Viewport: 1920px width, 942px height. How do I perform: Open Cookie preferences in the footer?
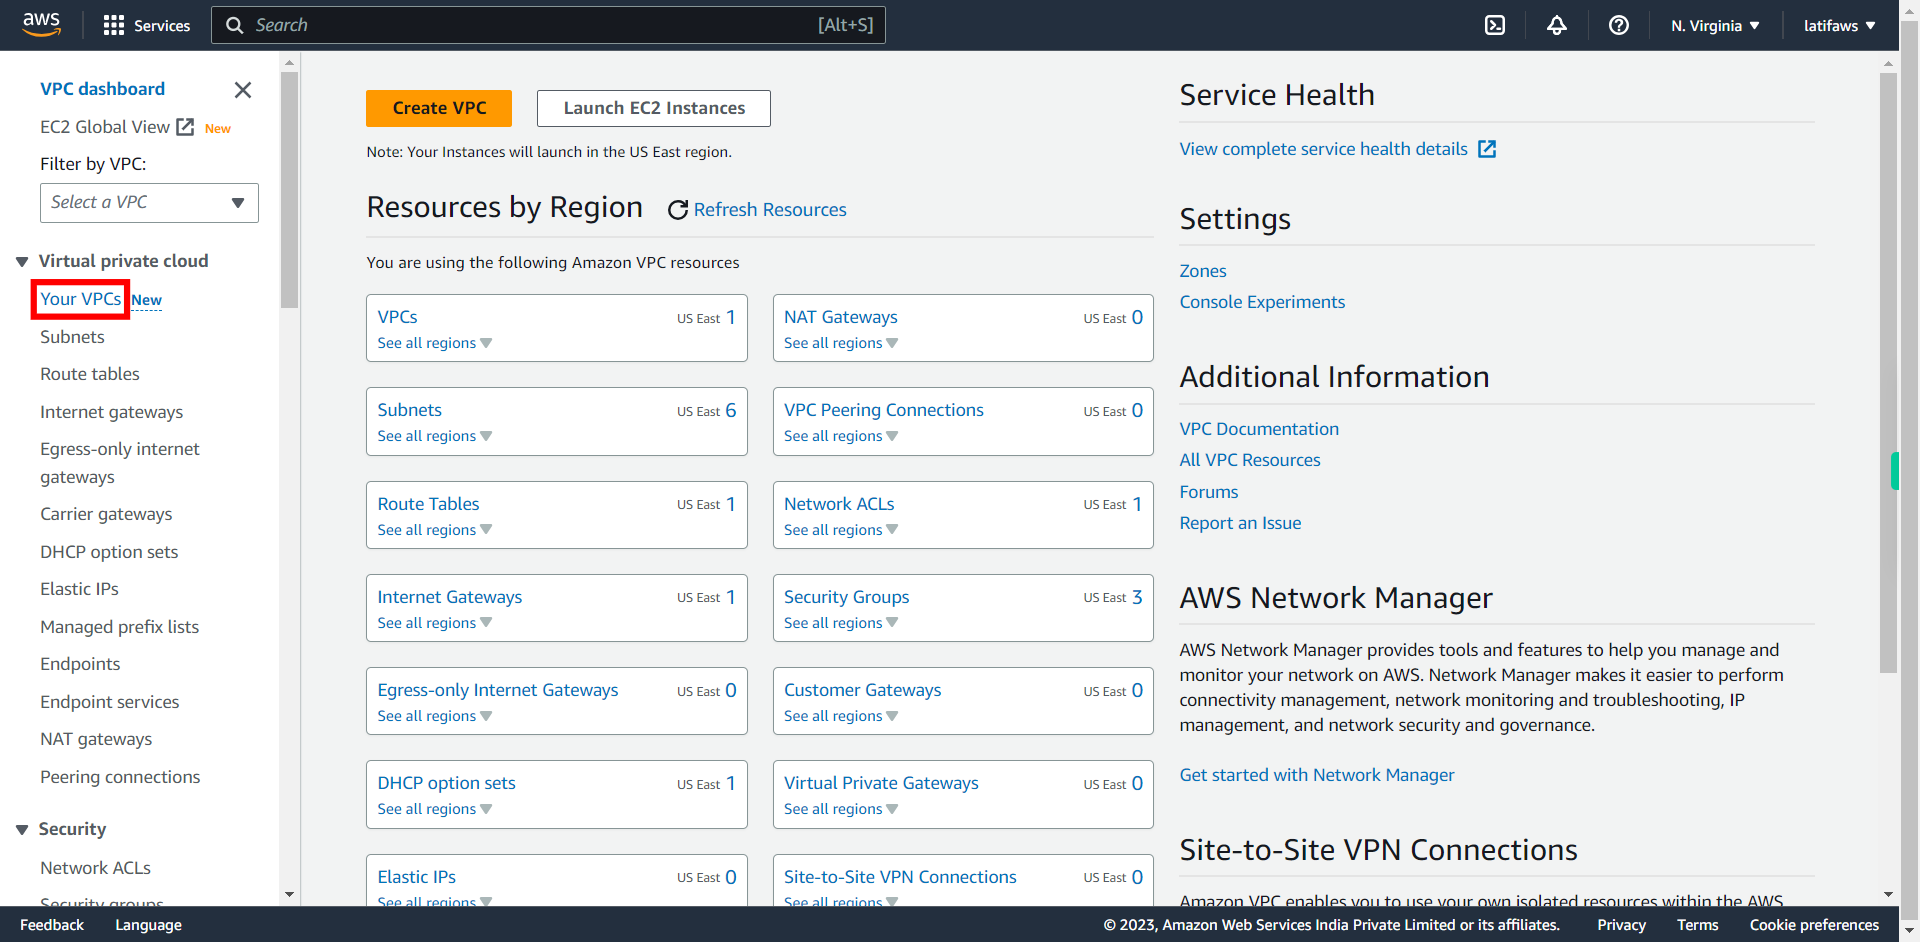click(x=1814, y=925)
